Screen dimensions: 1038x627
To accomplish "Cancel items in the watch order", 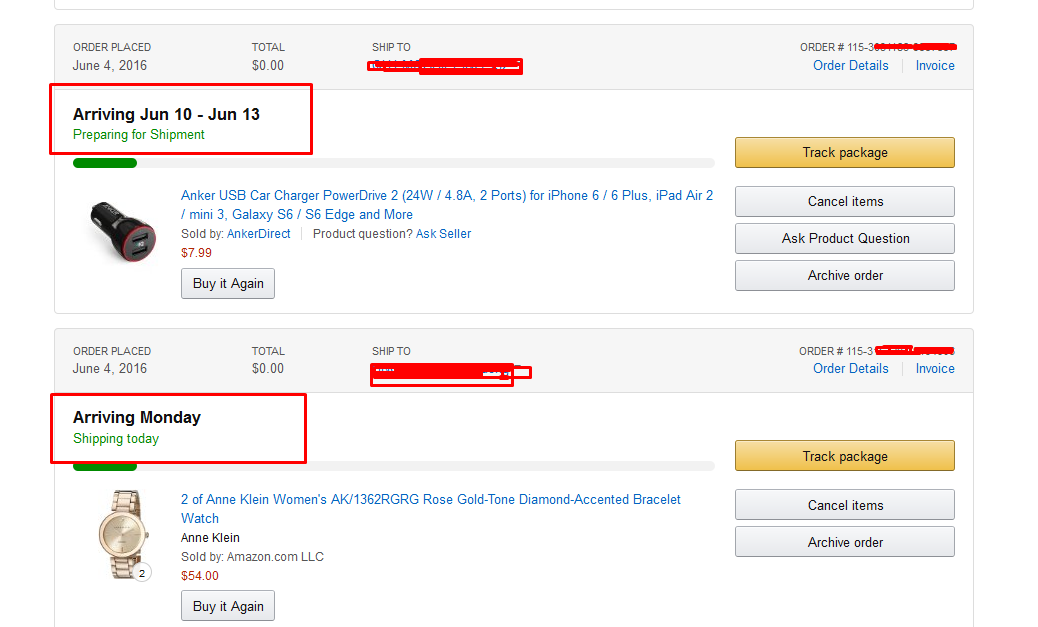I will pos(844,506).
